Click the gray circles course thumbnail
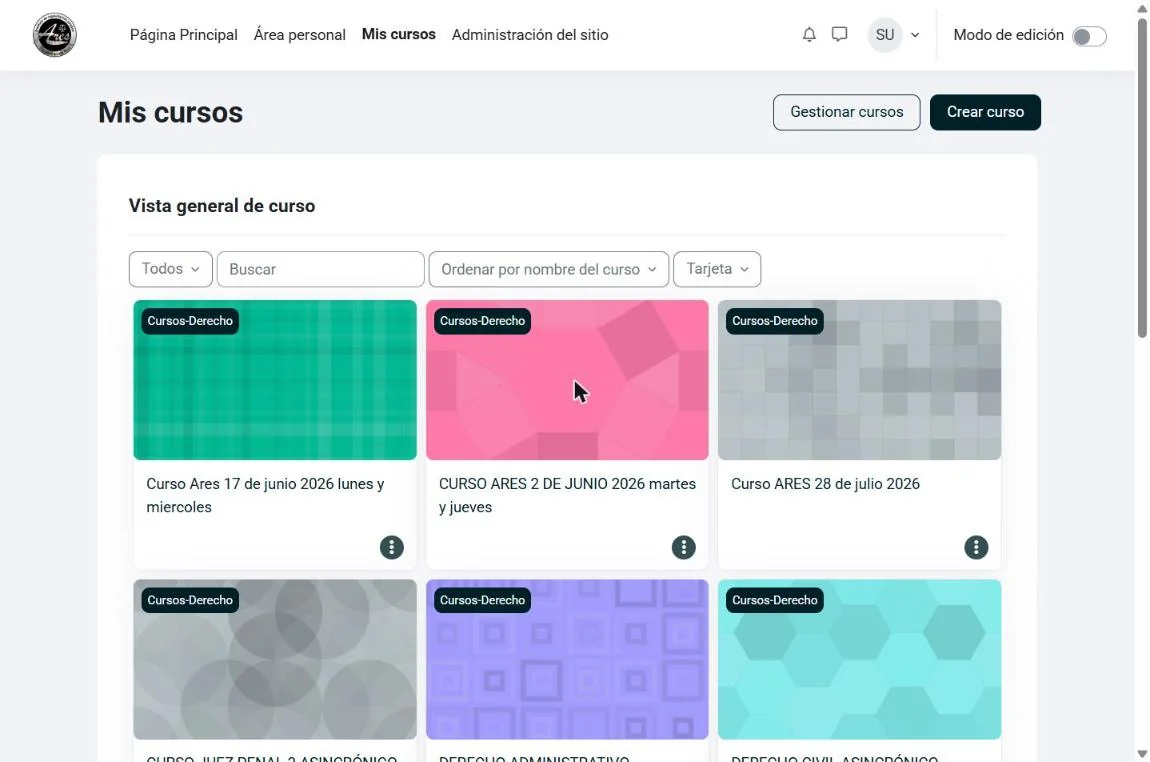This screenshot has width=1150, height=762. 275,659
